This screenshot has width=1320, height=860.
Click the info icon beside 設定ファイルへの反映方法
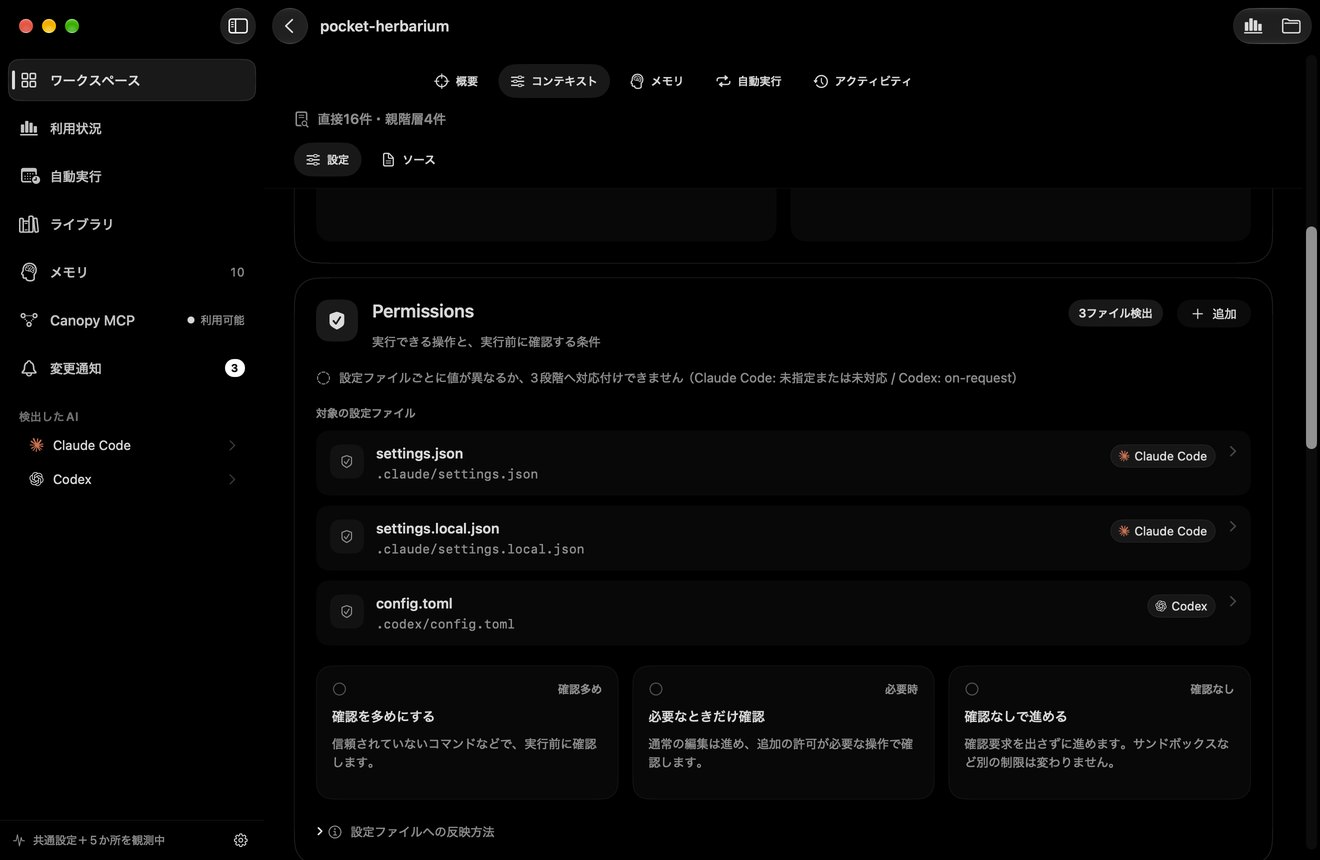click(x=335, y=832)
